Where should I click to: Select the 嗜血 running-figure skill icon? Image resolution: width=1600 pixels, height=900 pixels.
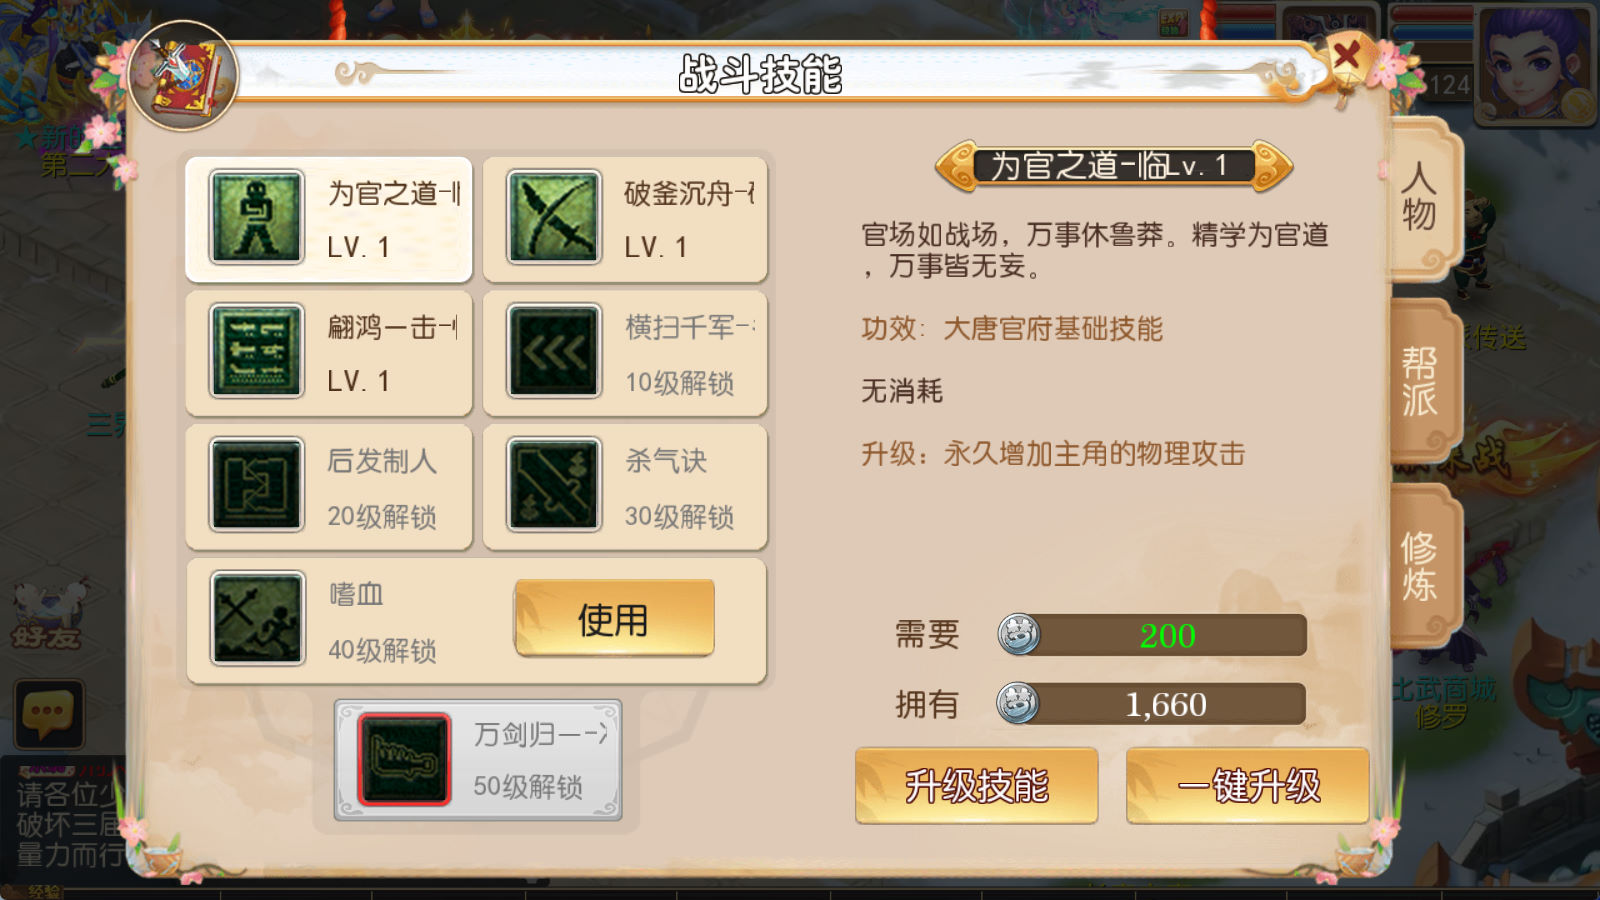256,619
